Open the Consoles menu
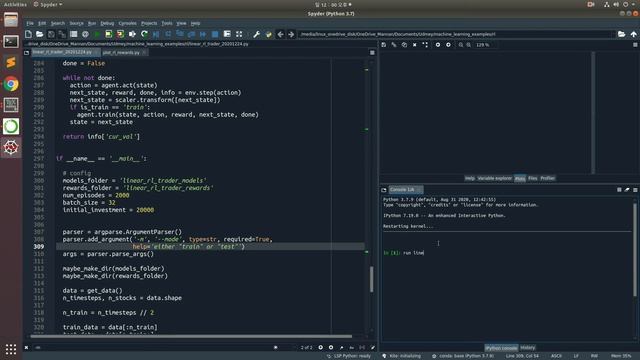Viewport: 640px width, 360px height. pos(127,23)
